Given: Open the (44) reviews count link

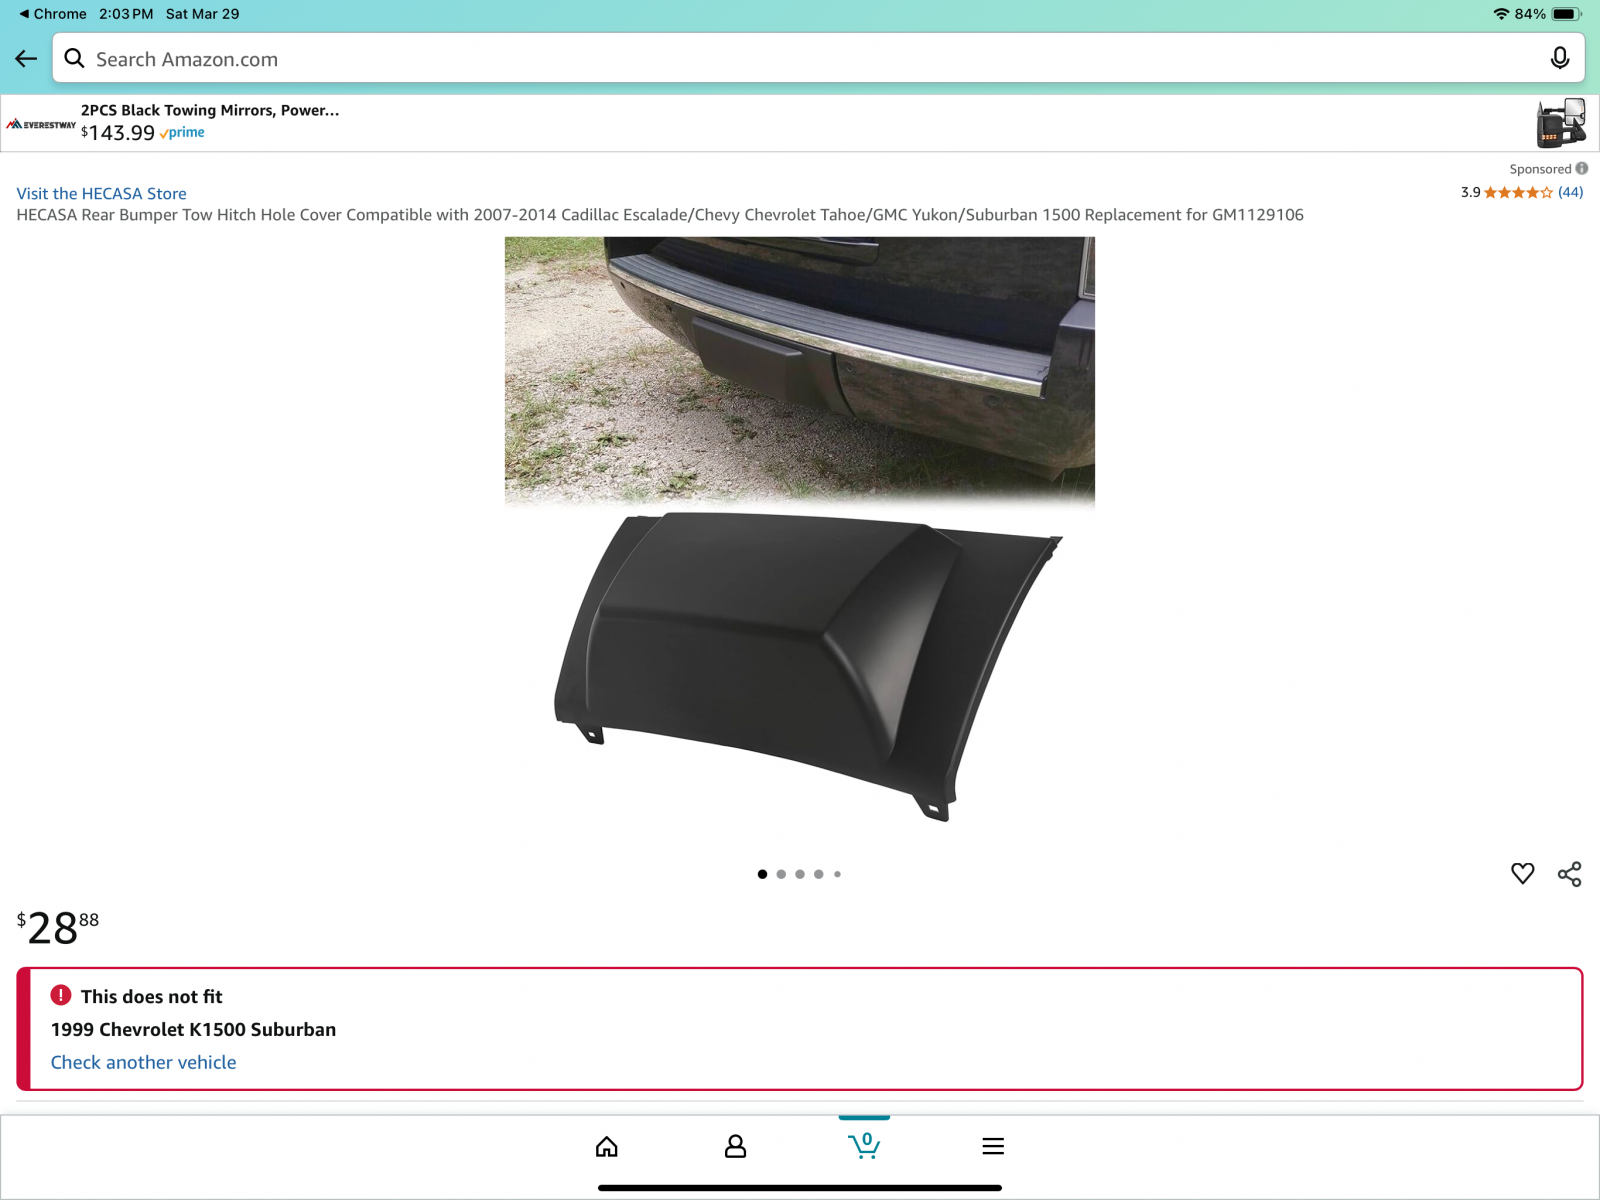Looking at the screenshot, I should tap(1571, 192).
